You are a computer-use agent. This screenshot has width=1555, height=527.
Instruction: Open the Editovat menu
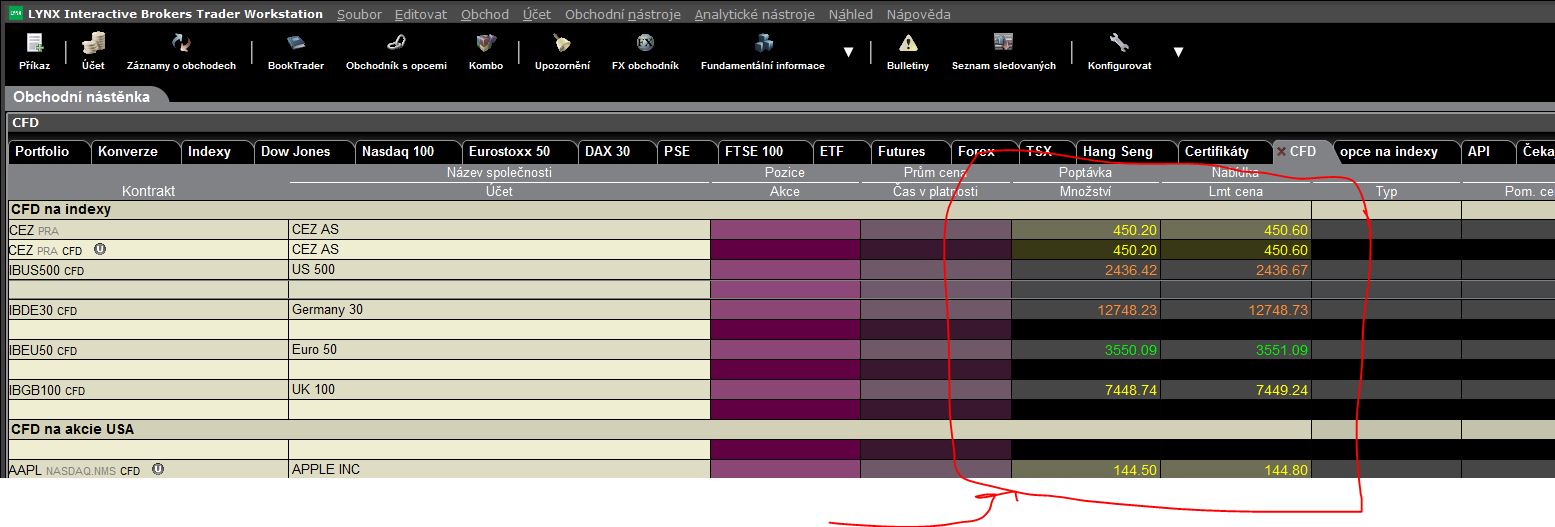point(421,14)
